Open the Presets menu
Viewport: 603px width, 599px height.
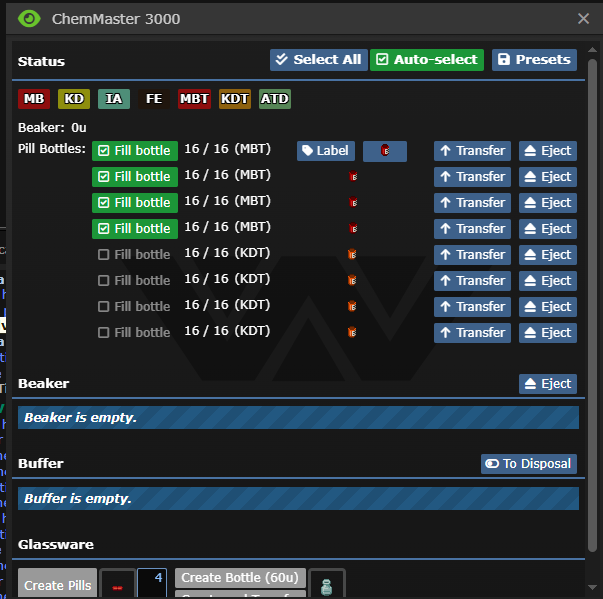tap(534, 60)
